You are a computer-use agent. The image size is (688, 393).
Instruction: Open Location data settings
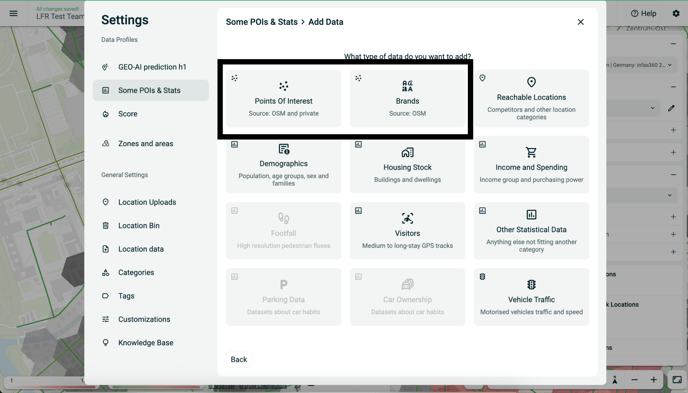[x=151, y=249]
